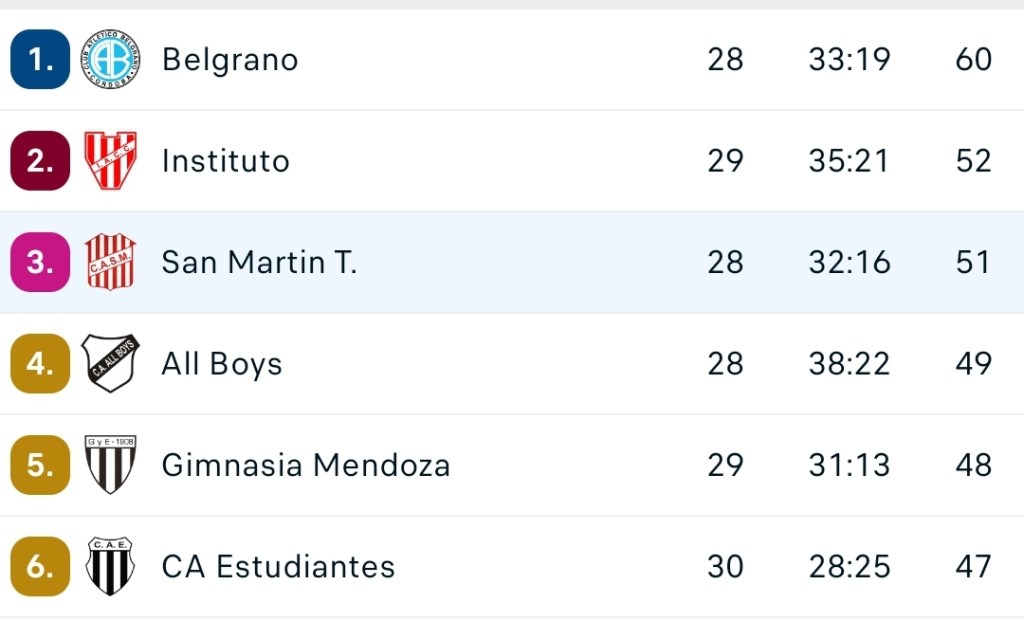
Task: Click the blue rank 1 badge
Action: point(40,59)
